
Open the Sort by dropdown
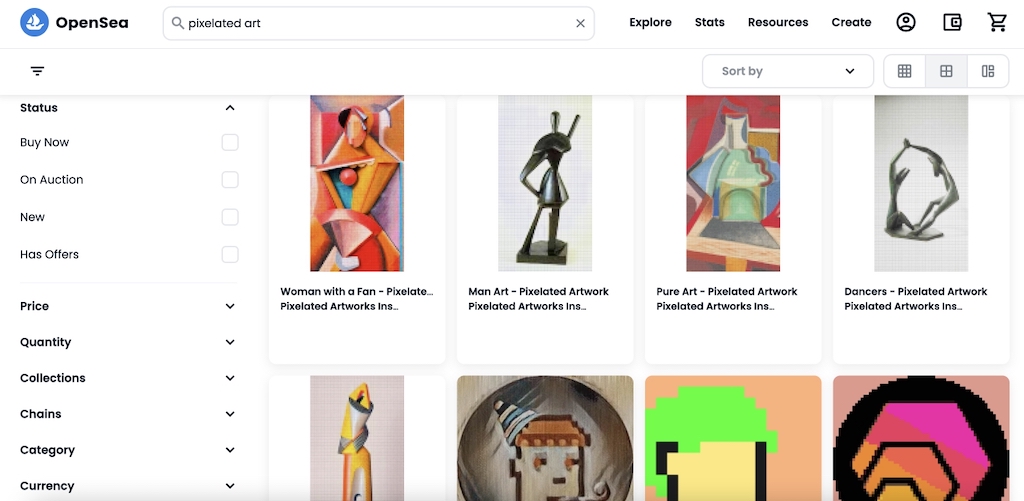(788, 71)
